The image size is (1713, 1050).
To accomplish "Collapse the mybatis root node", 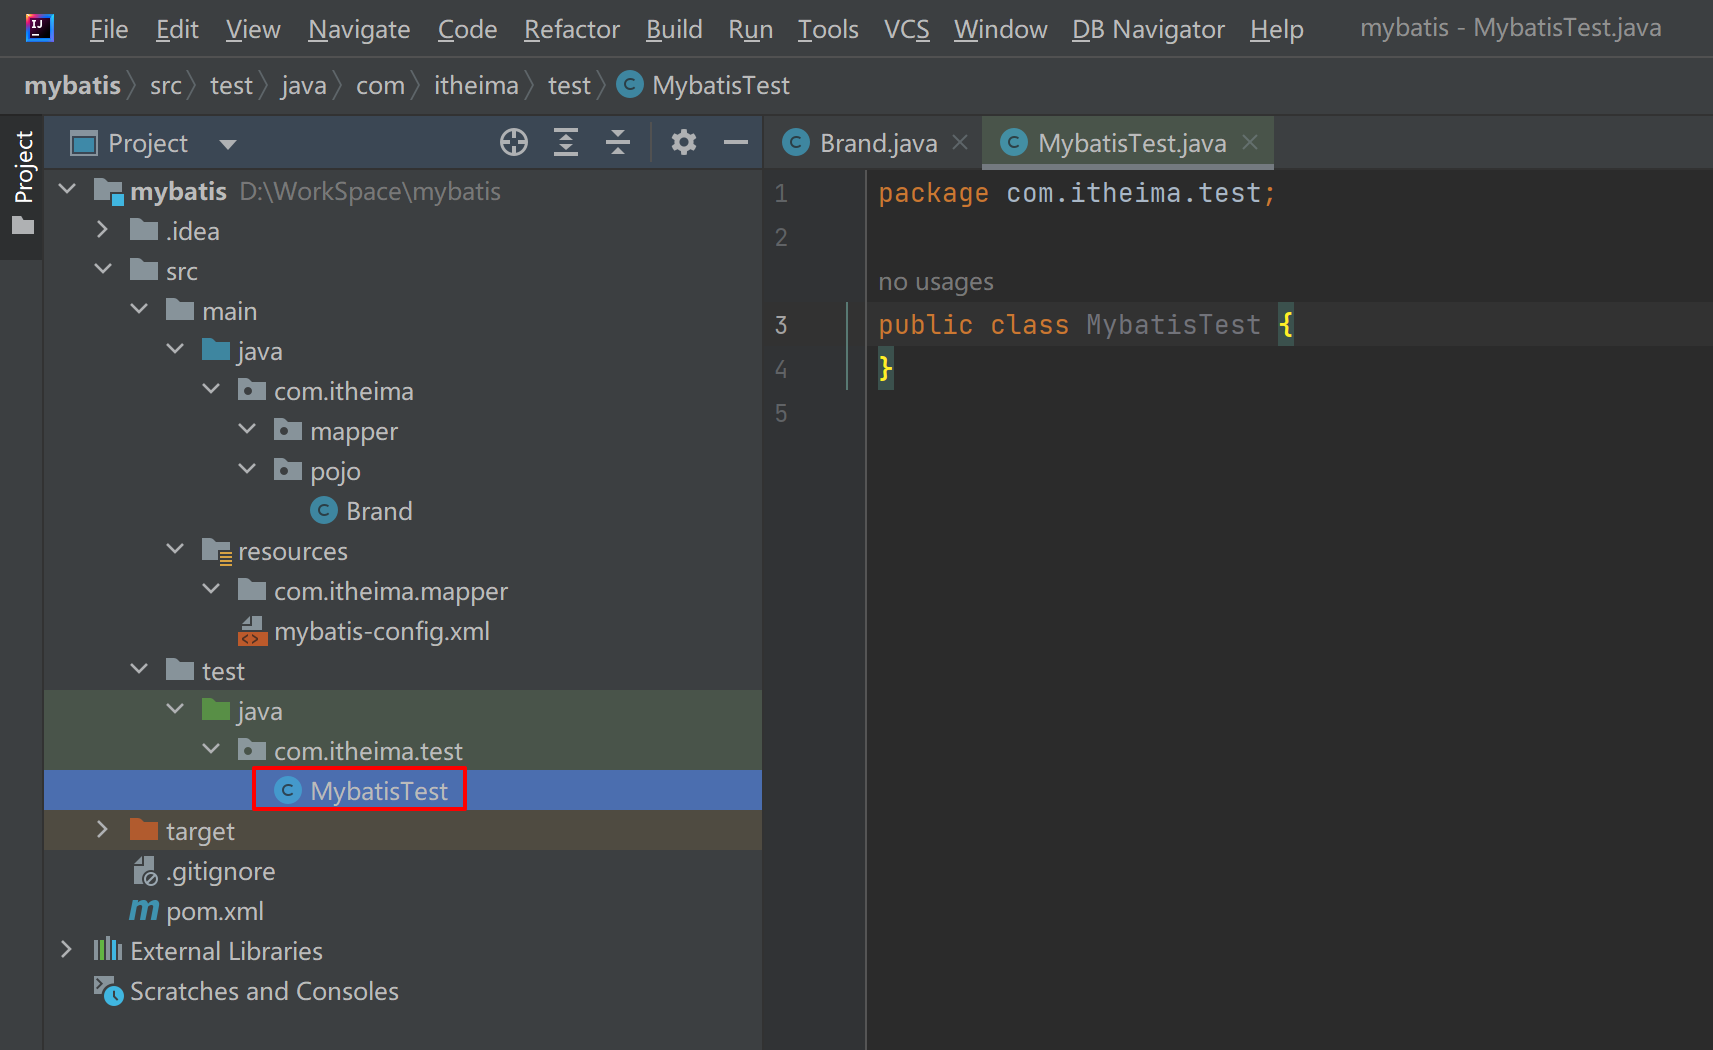I will coord(67,189).
